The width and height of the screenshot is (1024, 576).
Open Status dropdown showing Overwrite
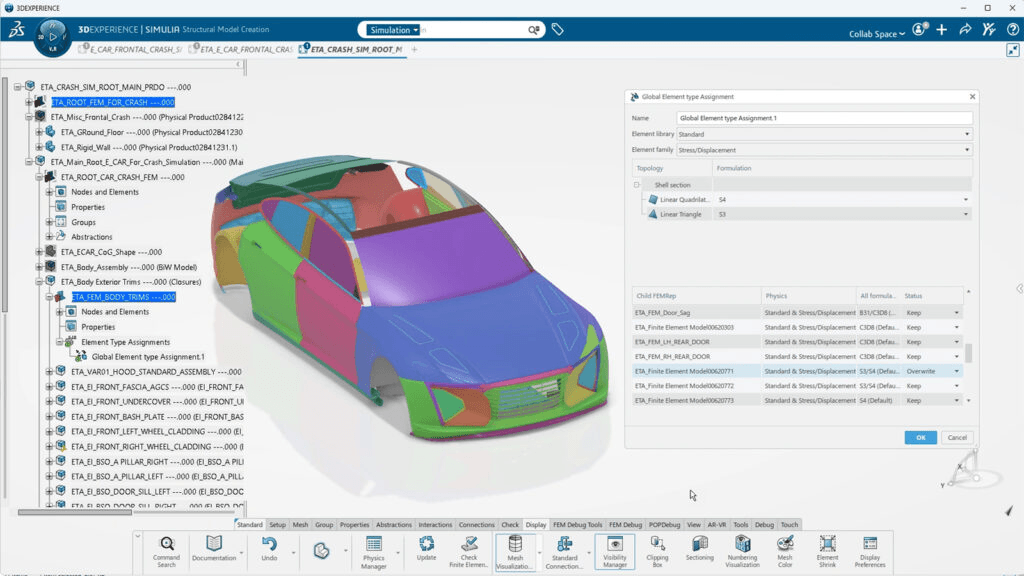tap(957, 371)
